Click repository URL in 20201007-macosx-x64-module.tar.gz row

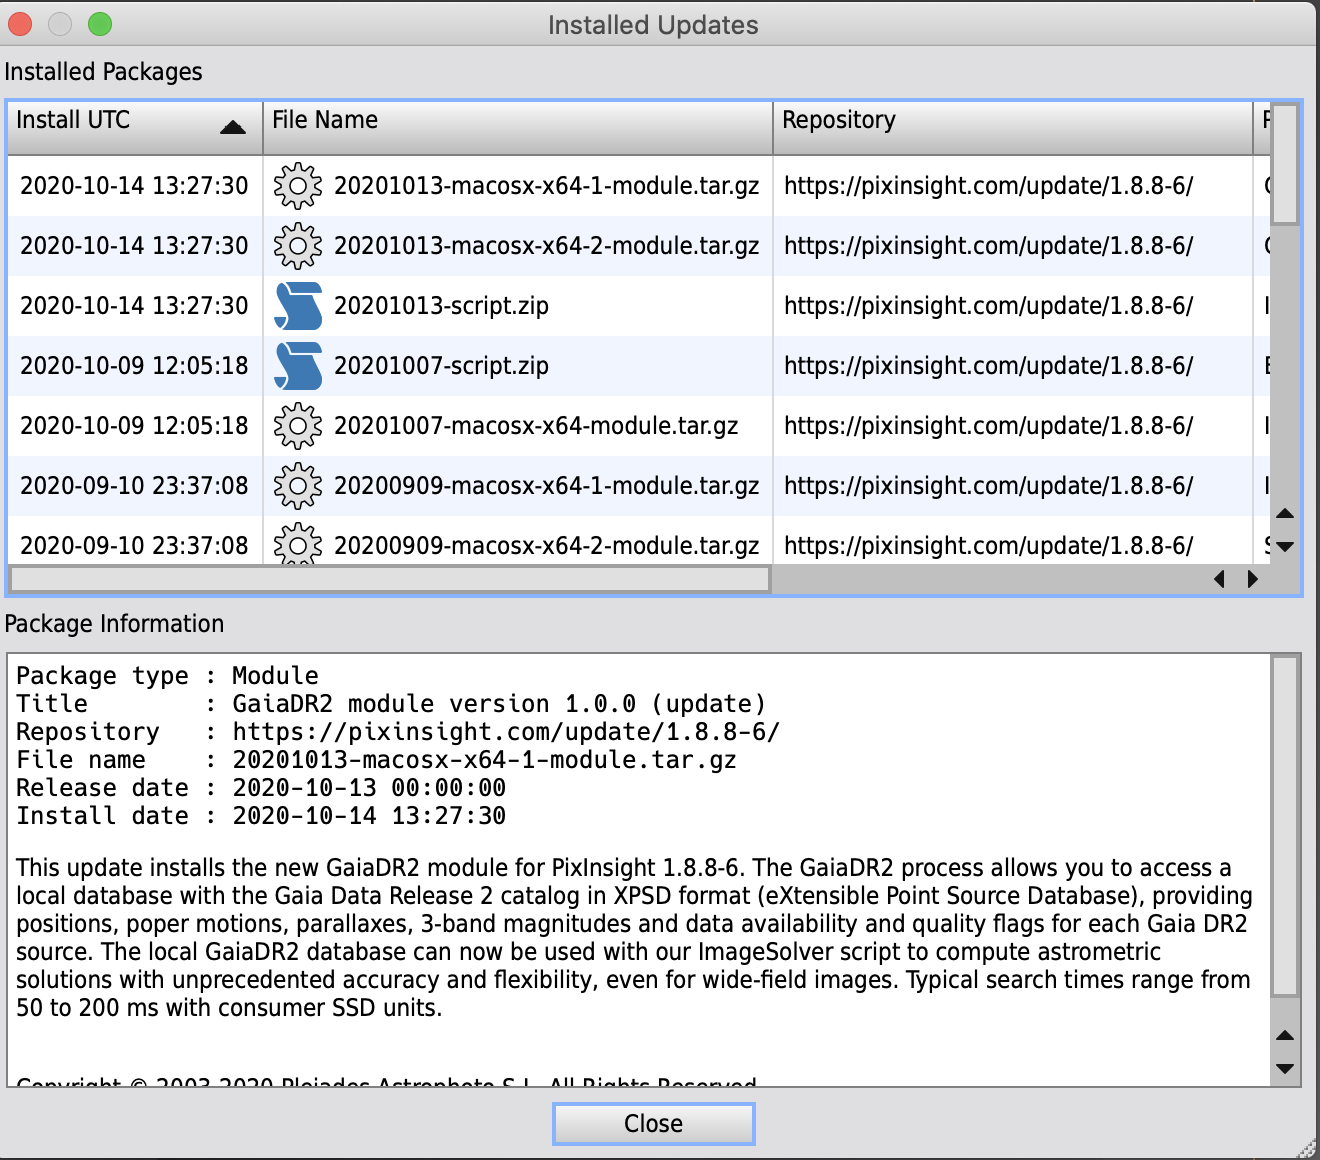click(x=988, y=426)
